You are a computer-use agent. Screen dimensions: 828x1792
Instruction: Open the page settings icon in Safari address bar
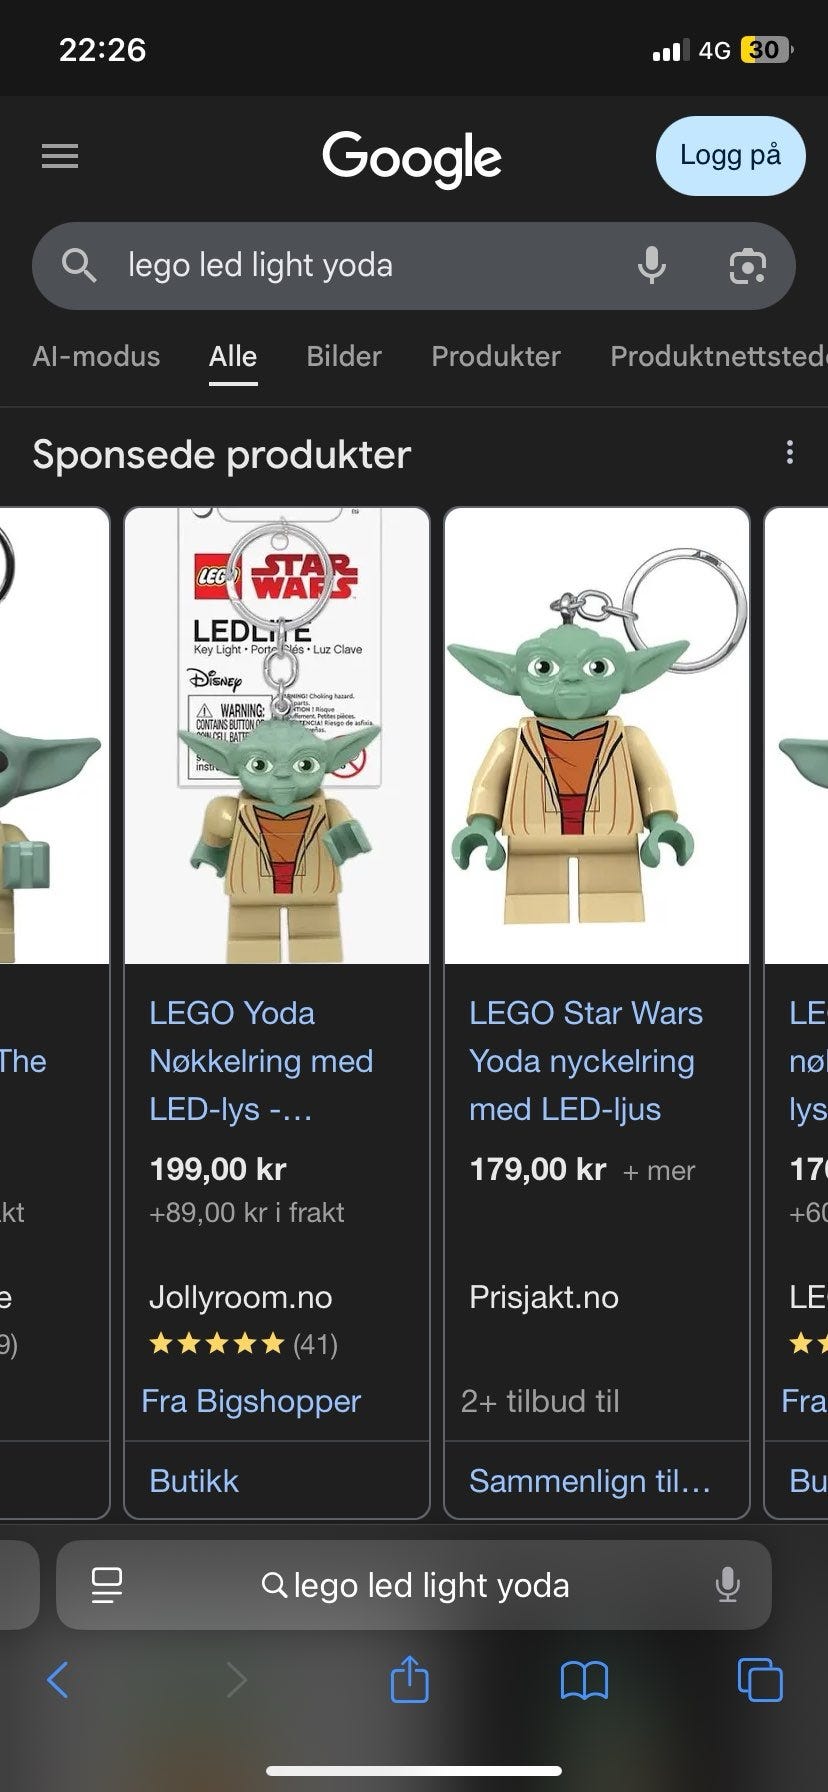(107, 1585)
